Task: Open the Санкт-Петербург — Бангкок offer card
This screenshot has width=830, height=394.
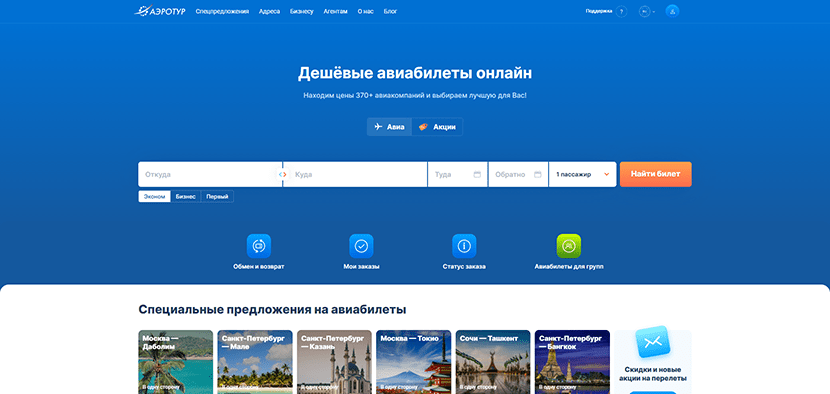Action: (x=573, y=362)
